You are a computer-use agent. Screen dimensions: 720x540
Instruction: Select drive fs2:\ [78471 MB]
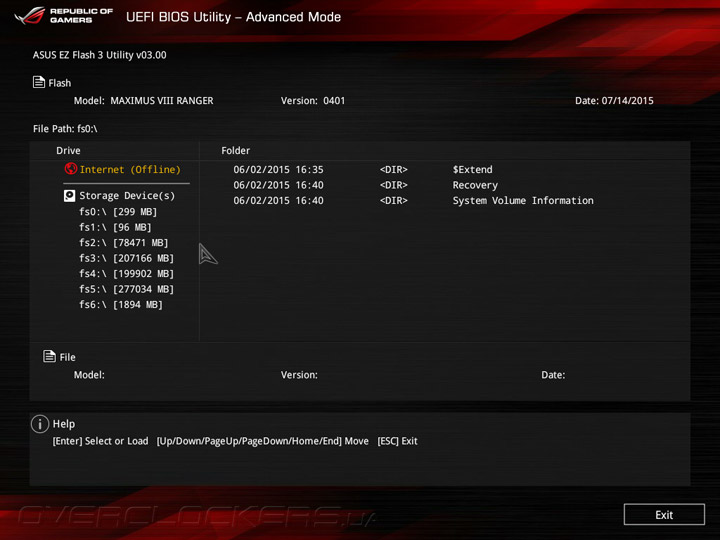coord(124,242)
